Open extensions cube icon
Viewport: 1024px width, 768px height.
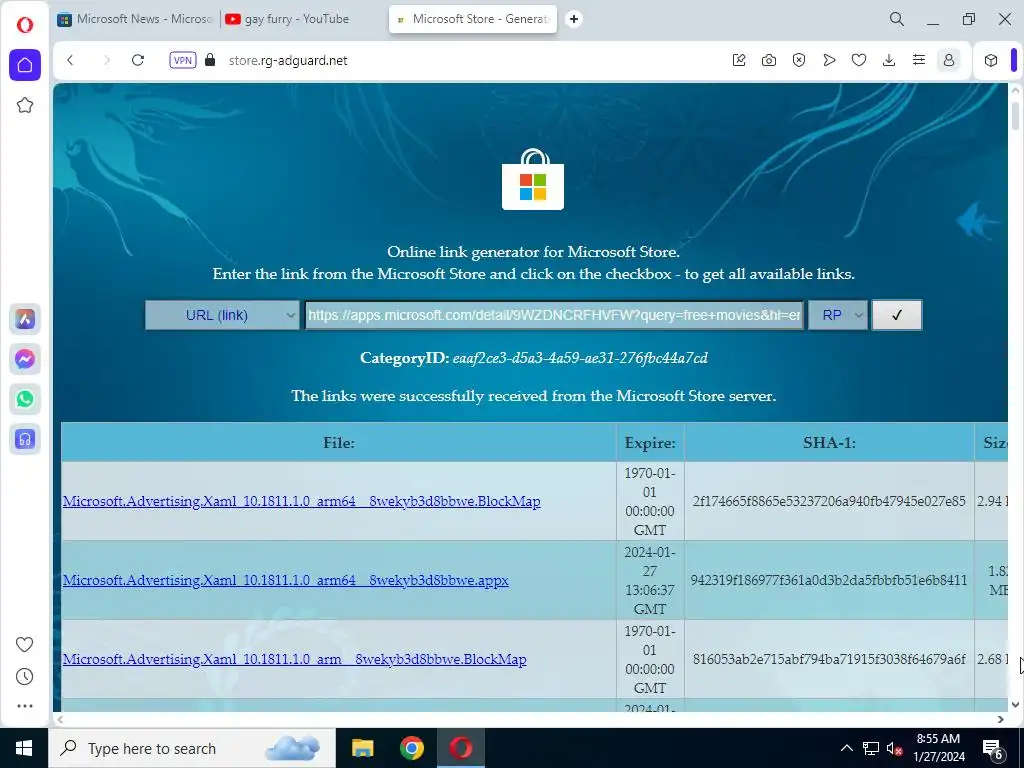click(991, 60)
